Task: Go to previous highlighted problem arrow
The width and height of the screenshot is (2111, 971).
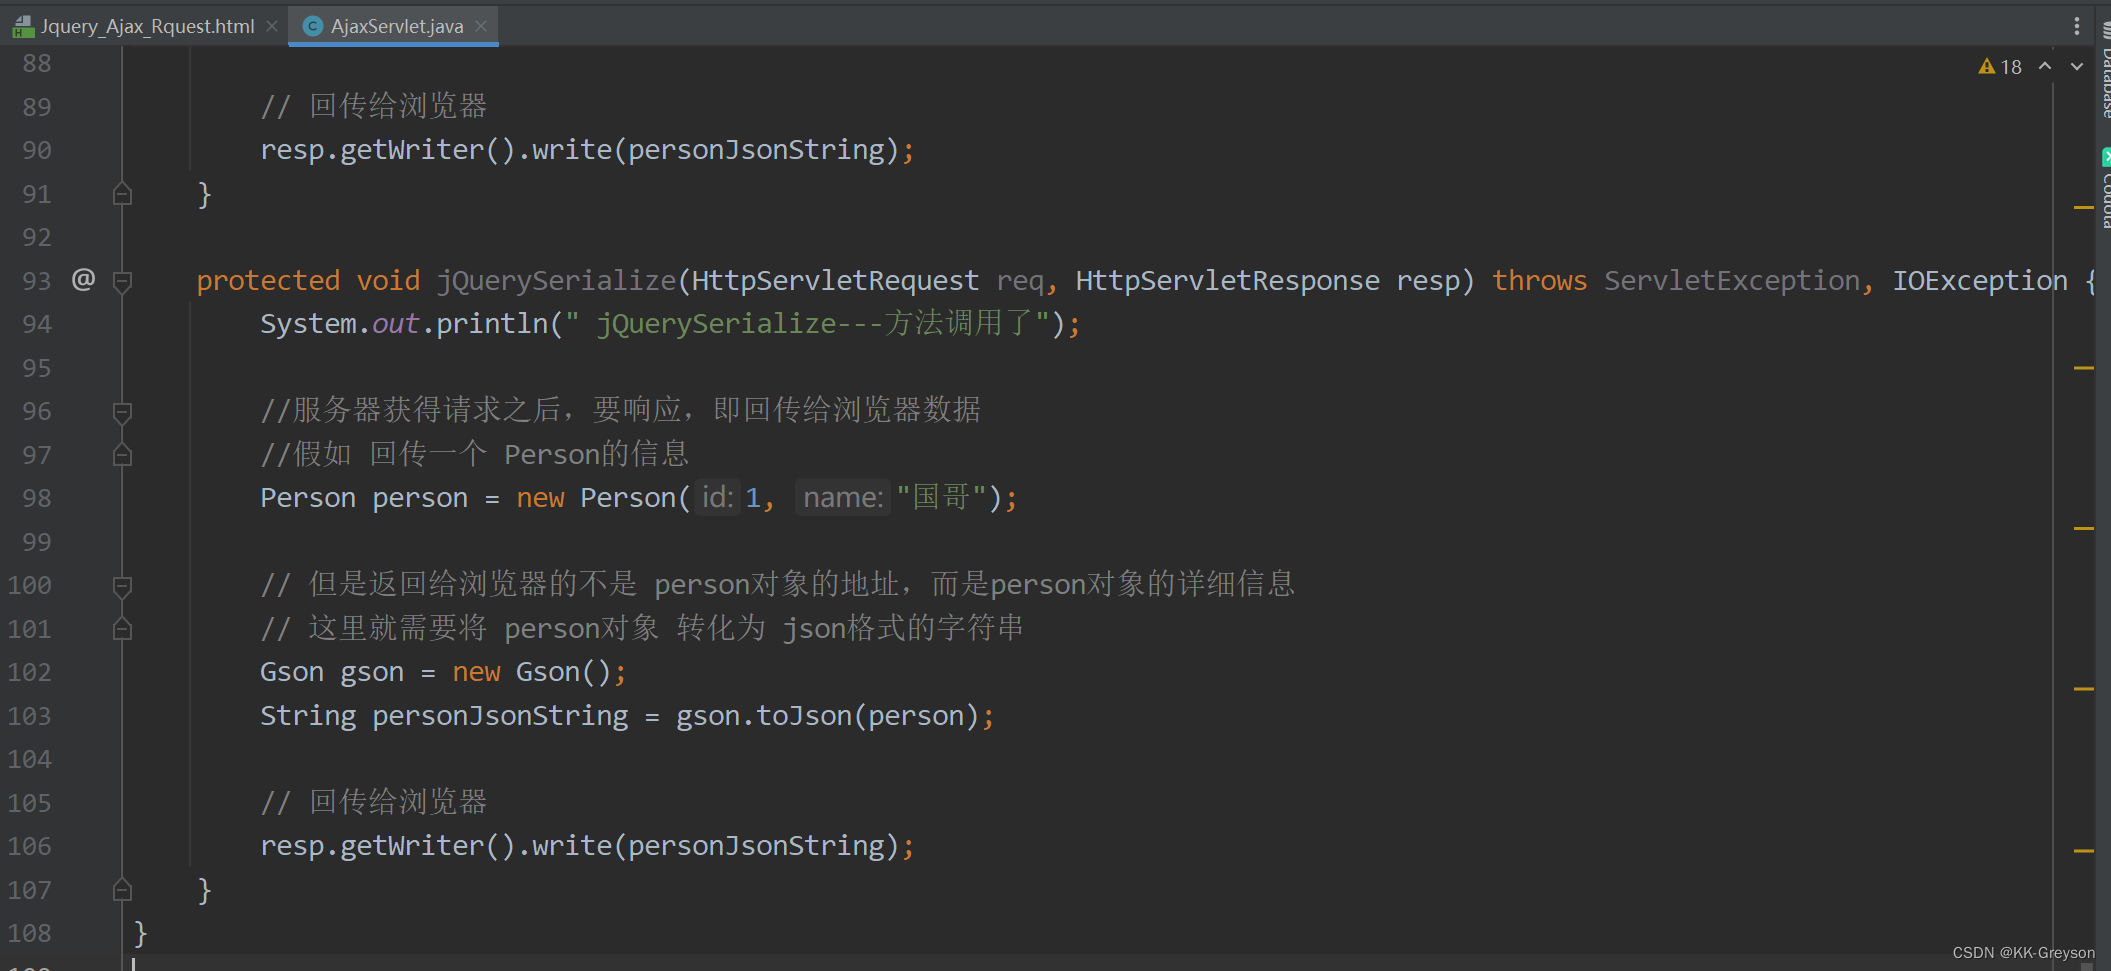Action: [2045, 66]
